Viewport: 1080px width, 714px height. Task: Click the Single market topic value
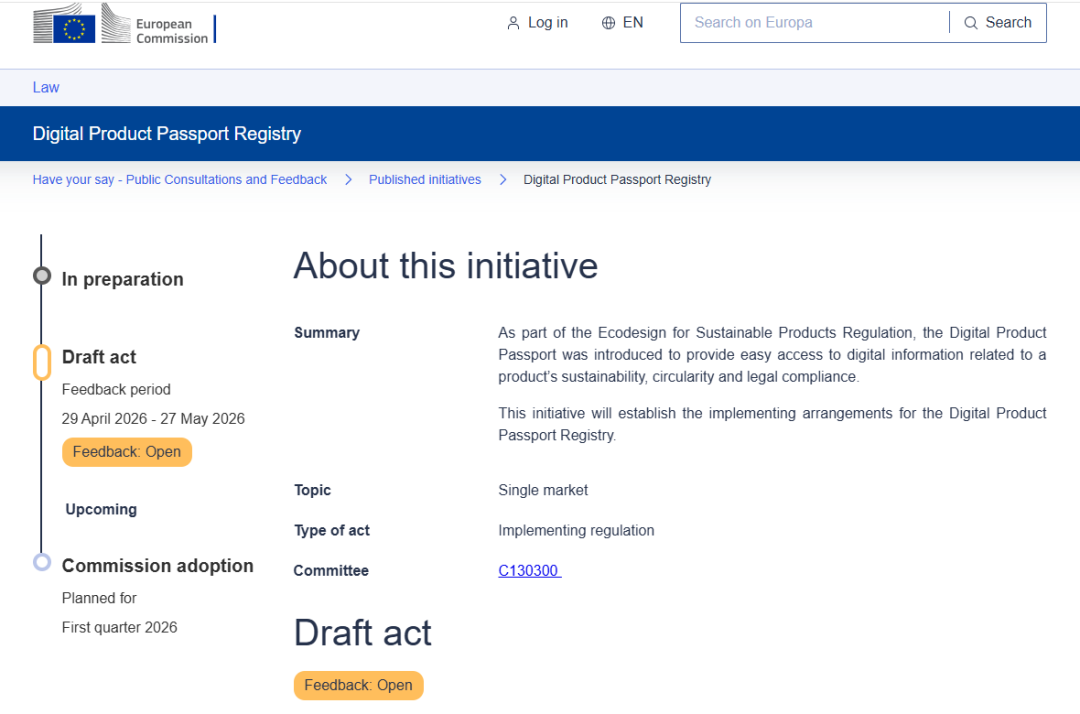[543, 490]
